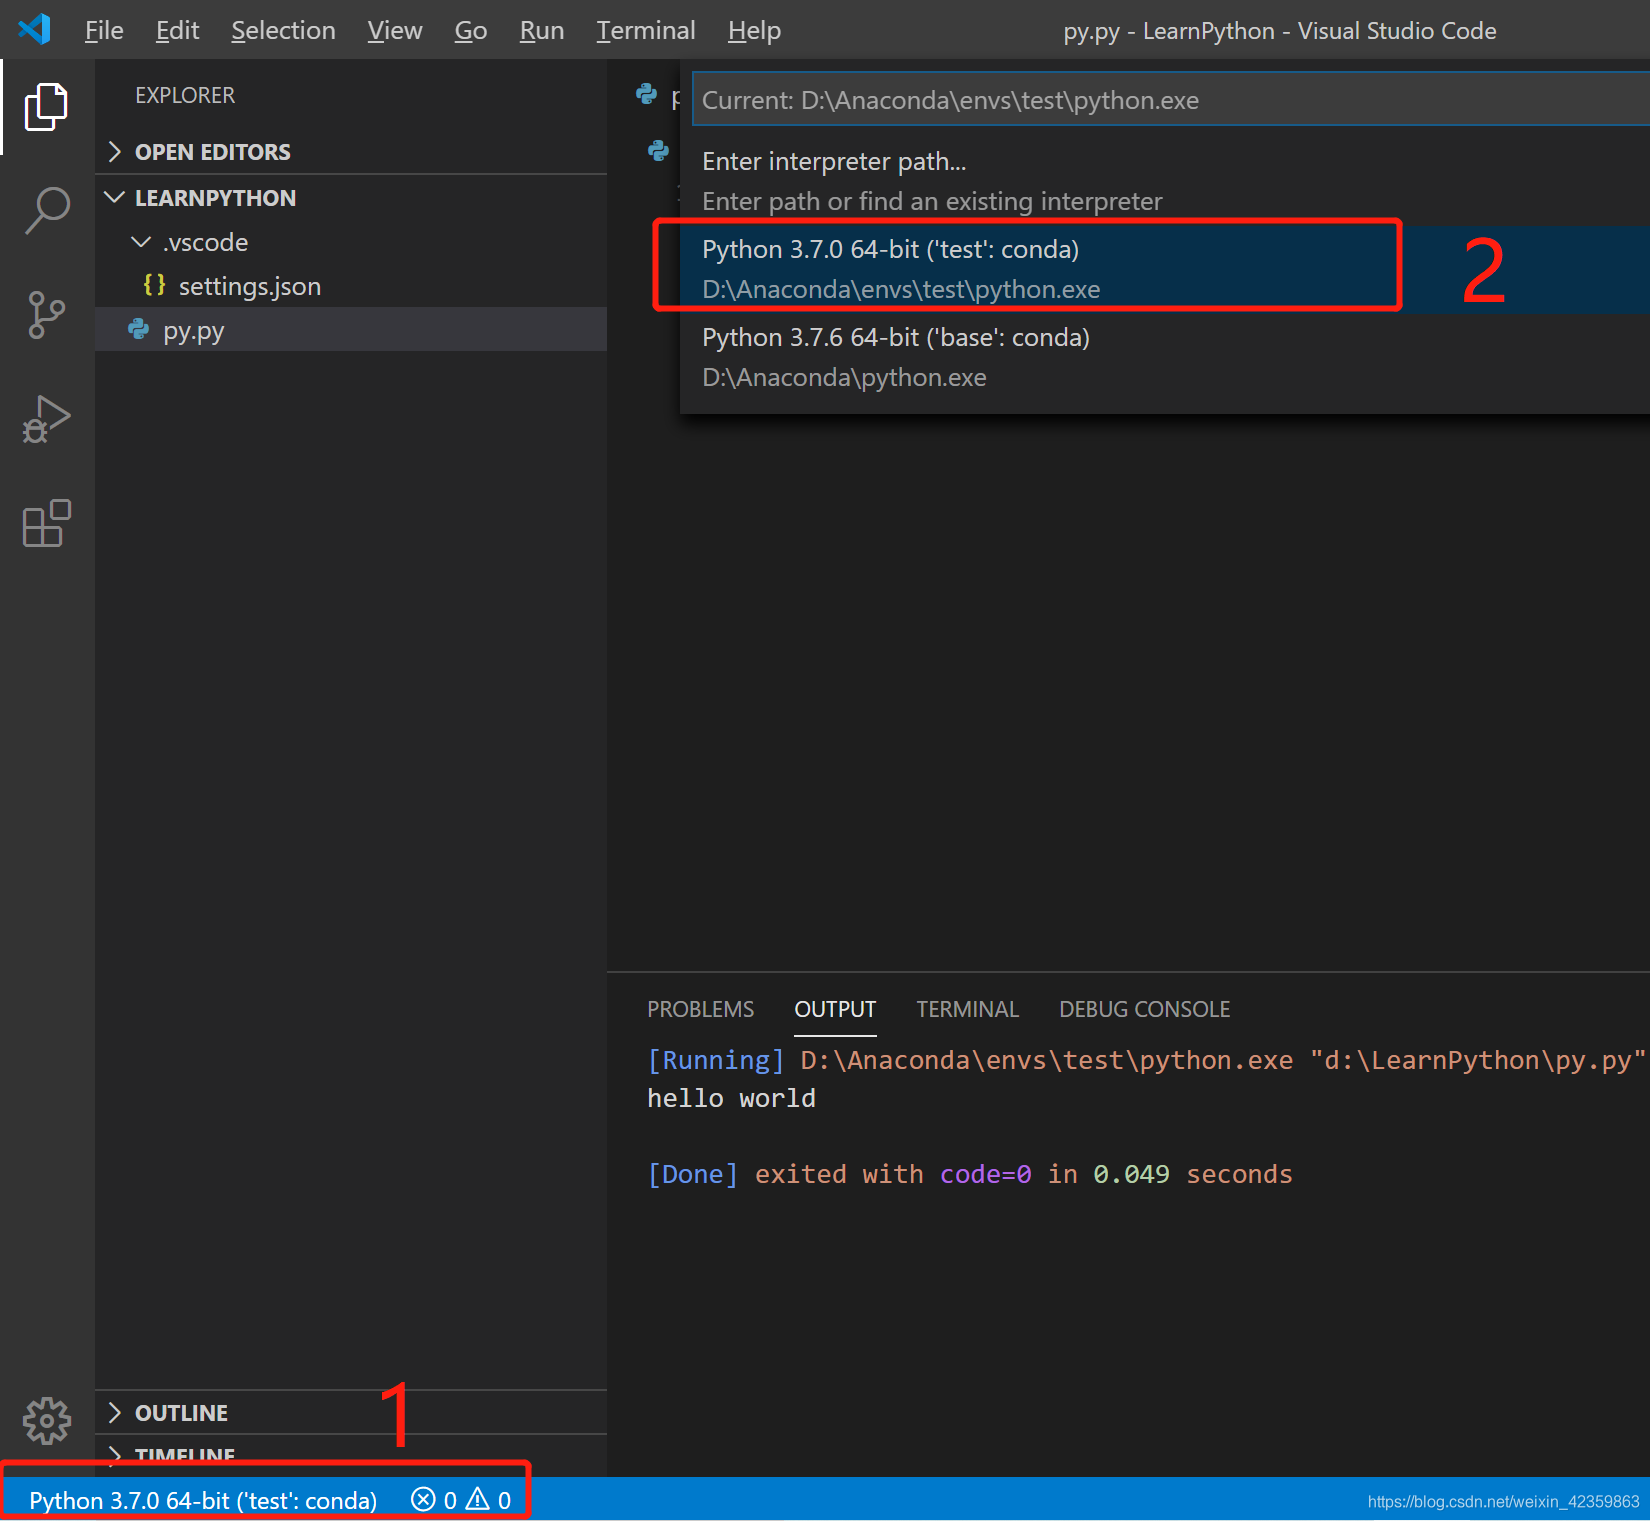The height and width of the screenshot is (1521, 1650).
Task: Open the Run menu
Action: click(541, 30)
